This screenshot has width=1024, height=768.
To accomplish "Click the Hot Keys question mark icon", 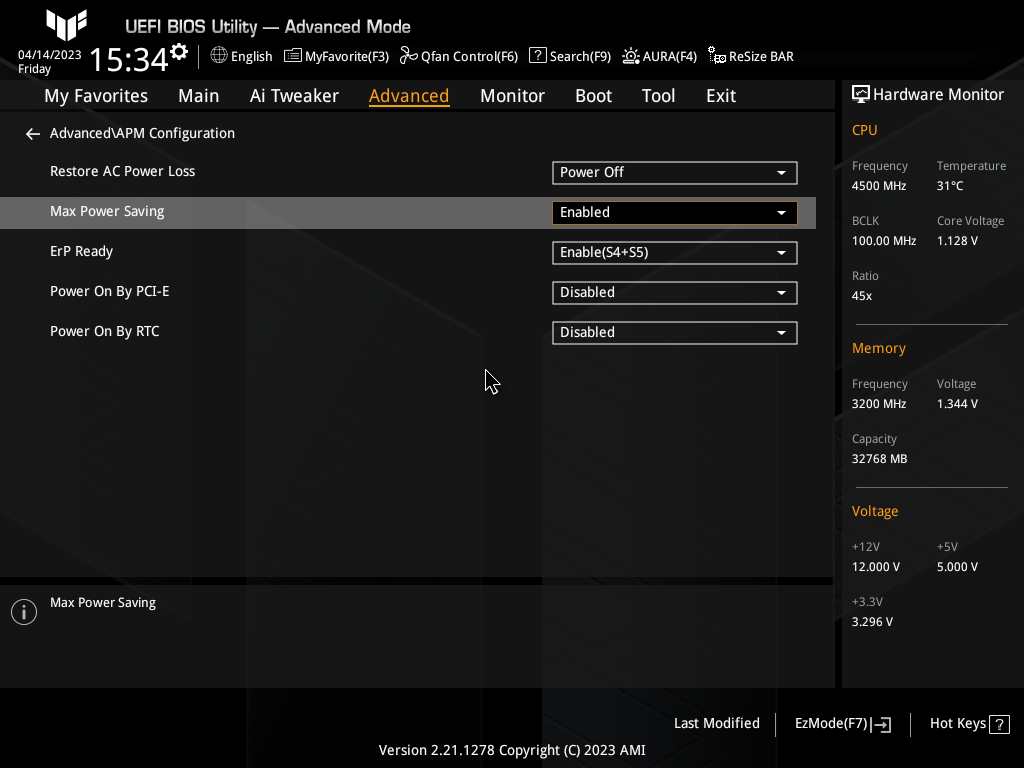I will [999, 724].
